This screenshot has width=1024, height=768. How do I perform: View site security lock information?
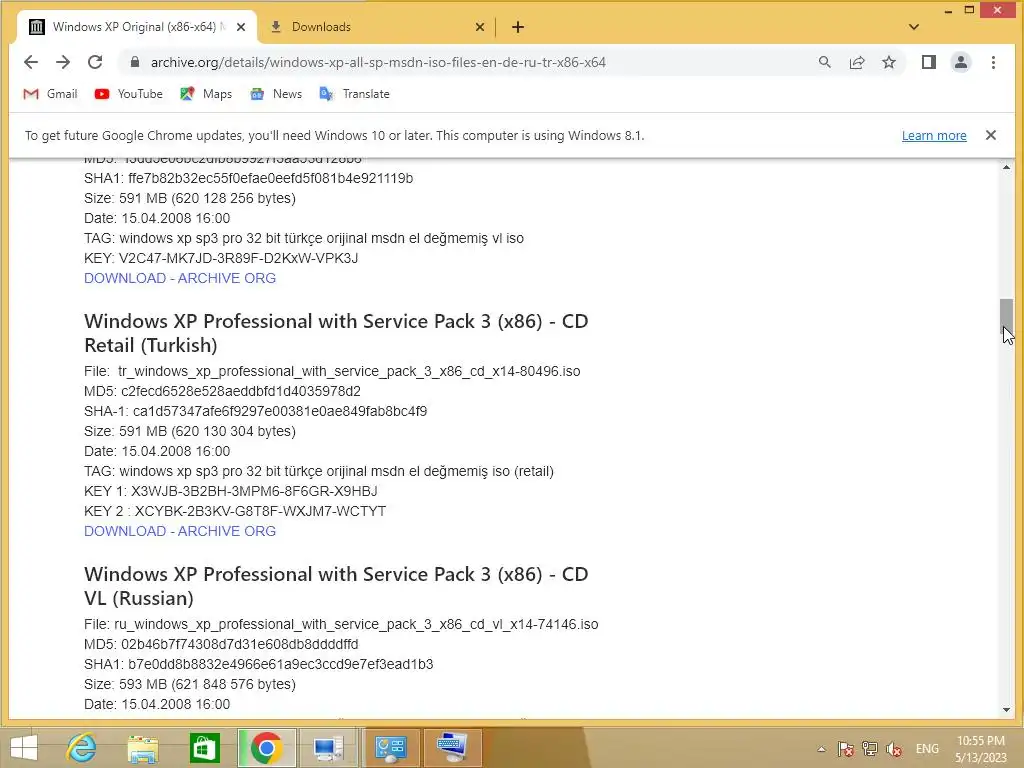[135, 62]
